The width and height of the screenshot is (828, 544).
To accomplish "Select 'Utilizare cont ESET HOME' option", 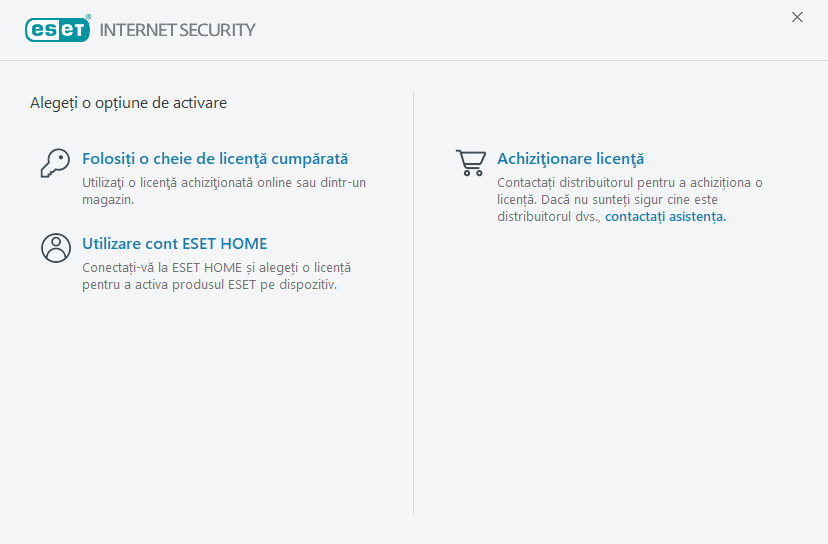I will 175,244.
